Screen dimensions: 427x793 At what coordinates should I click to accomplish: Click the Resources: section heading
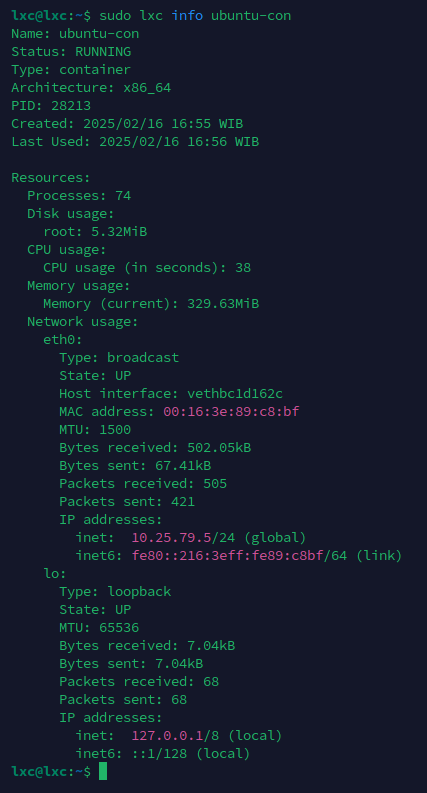point(51,178)
